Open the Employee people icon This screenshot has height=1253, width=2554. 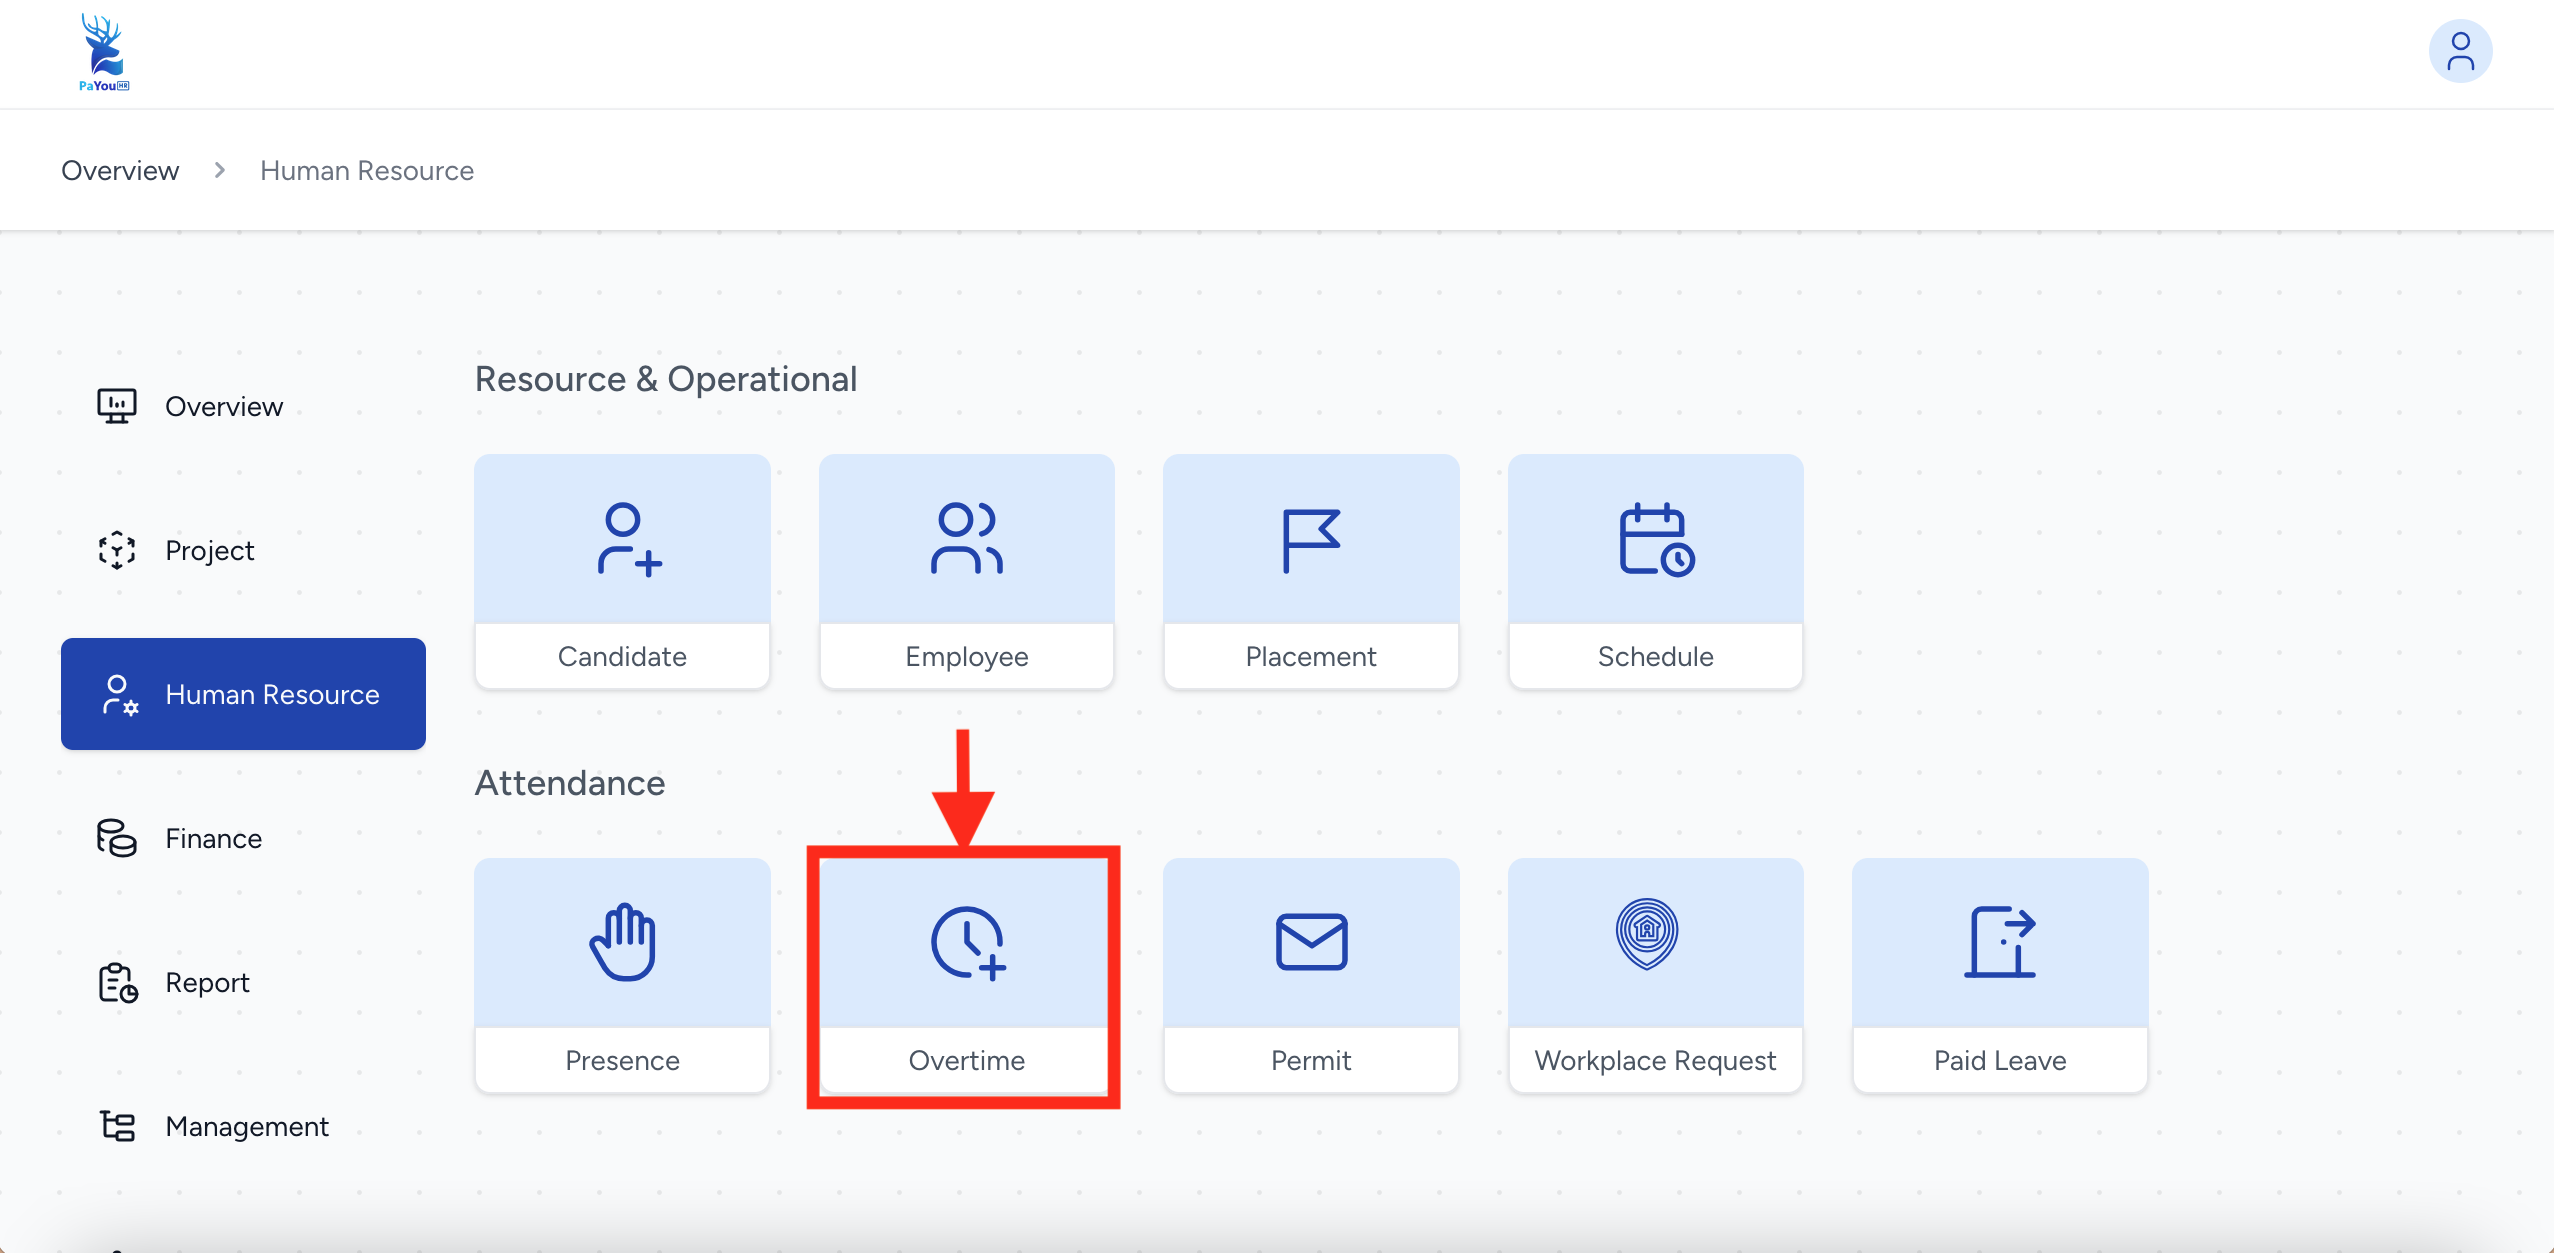966,540
